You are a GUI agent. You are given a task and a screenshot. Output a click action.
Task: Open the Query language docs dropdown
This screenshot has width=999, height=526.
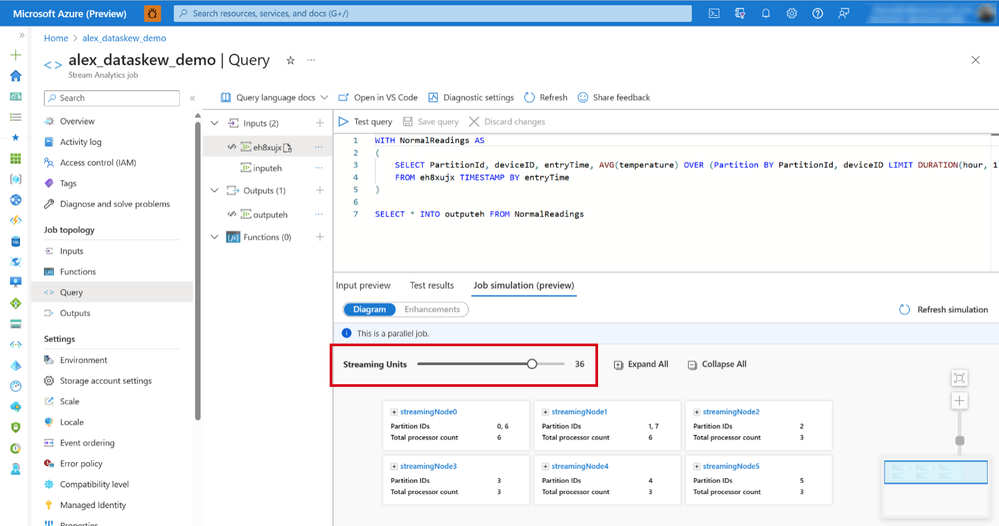[275, 97]
